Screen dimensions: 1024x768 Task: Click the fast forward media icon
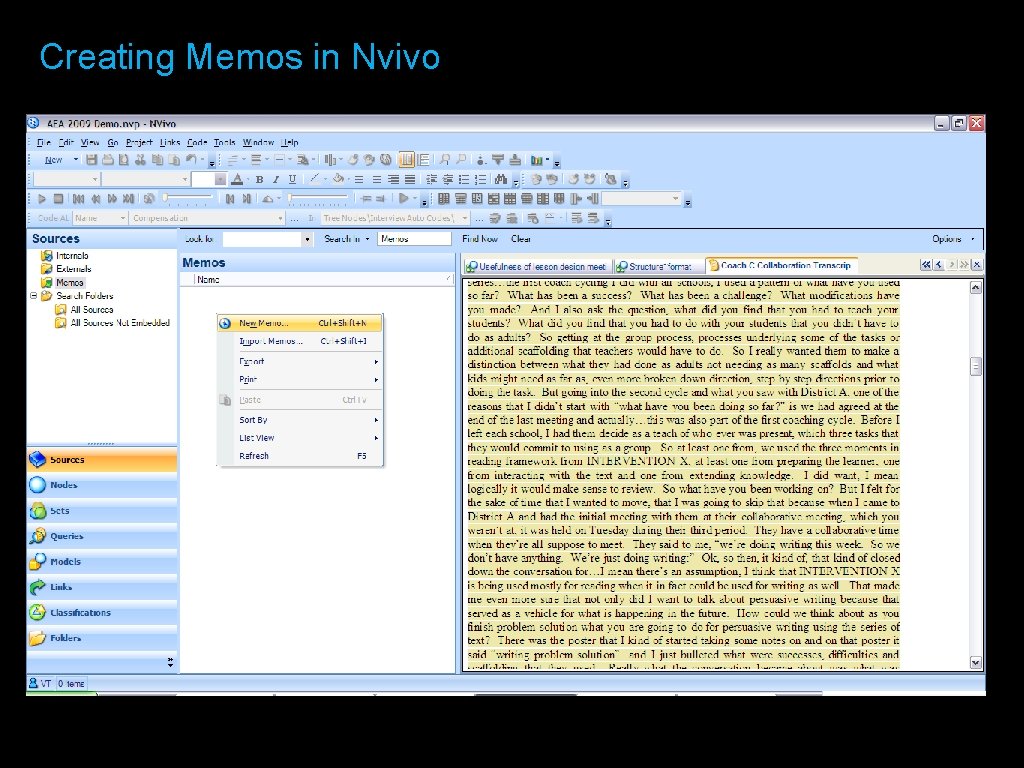click(x=112, y=199)
